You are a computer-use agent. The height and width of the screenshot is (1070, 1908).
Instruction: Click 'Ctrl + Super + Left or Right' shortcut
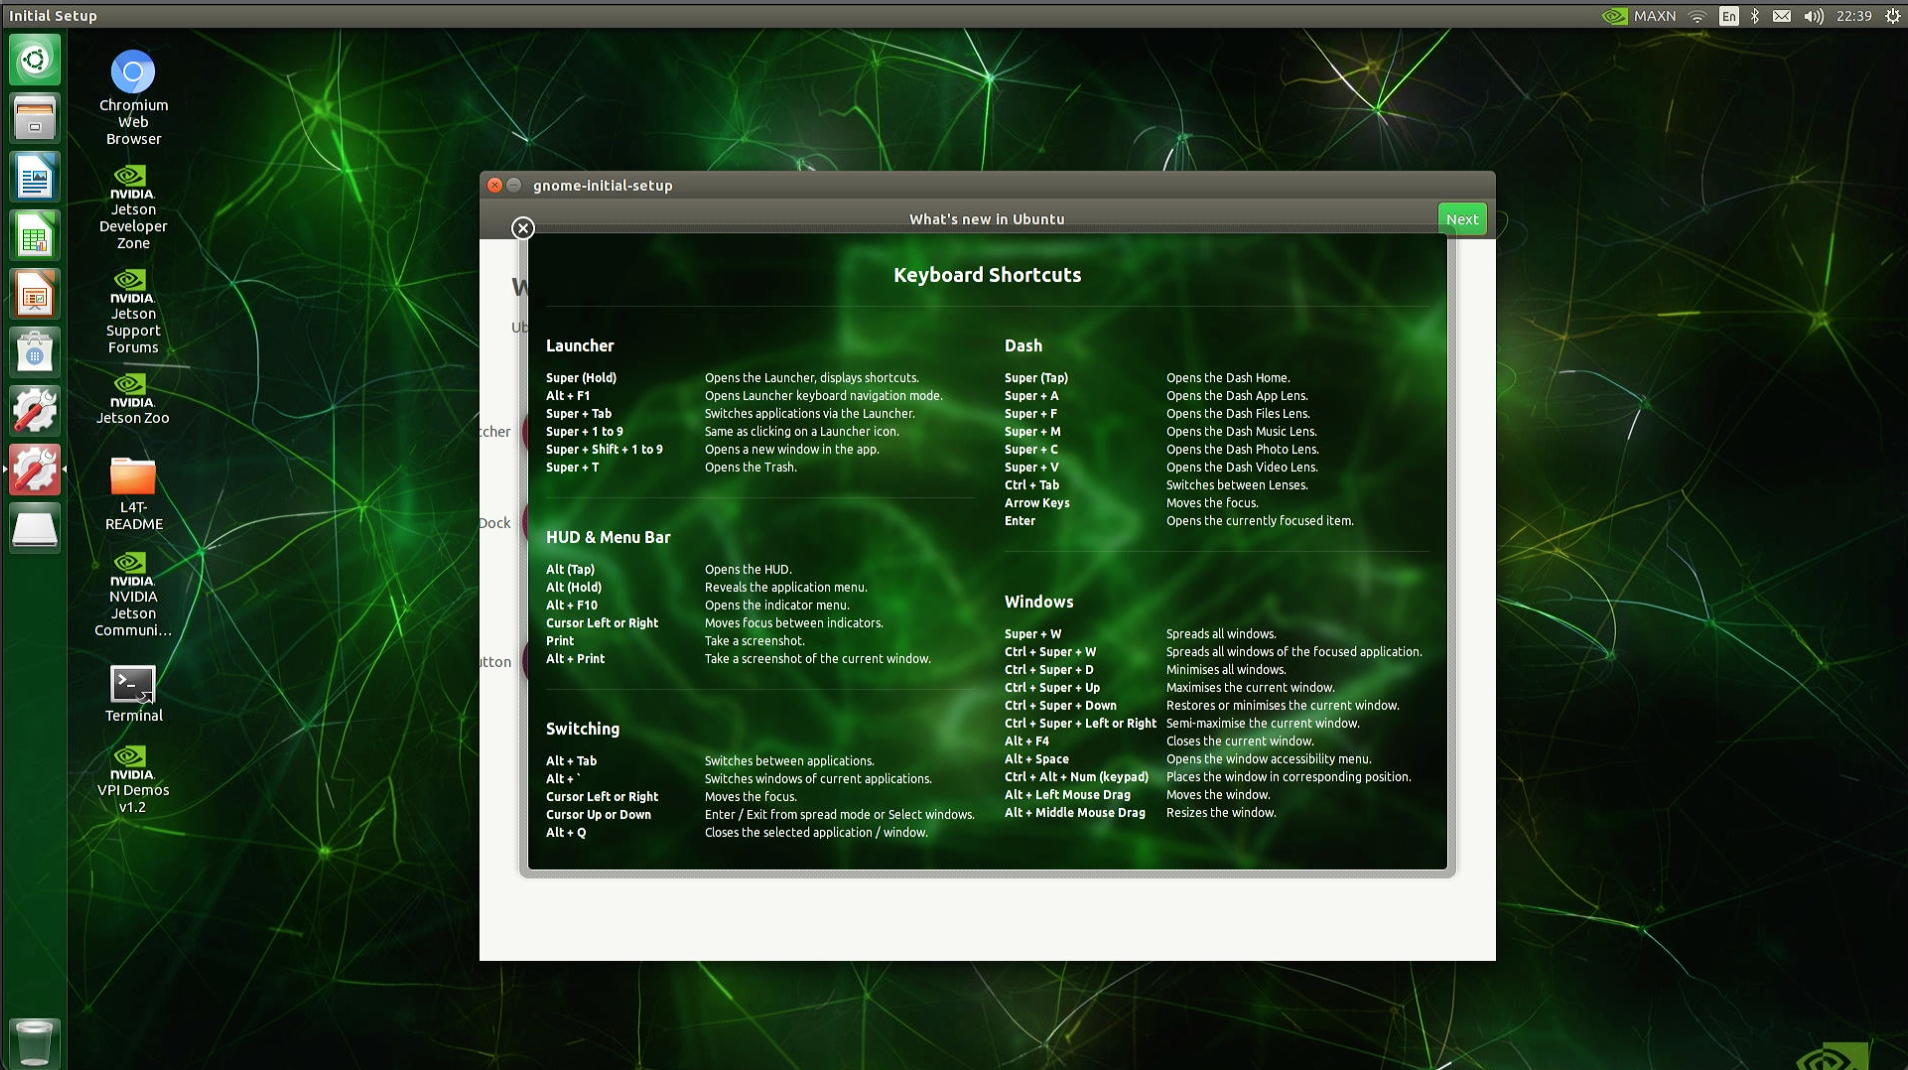(x=1080, y=724)
